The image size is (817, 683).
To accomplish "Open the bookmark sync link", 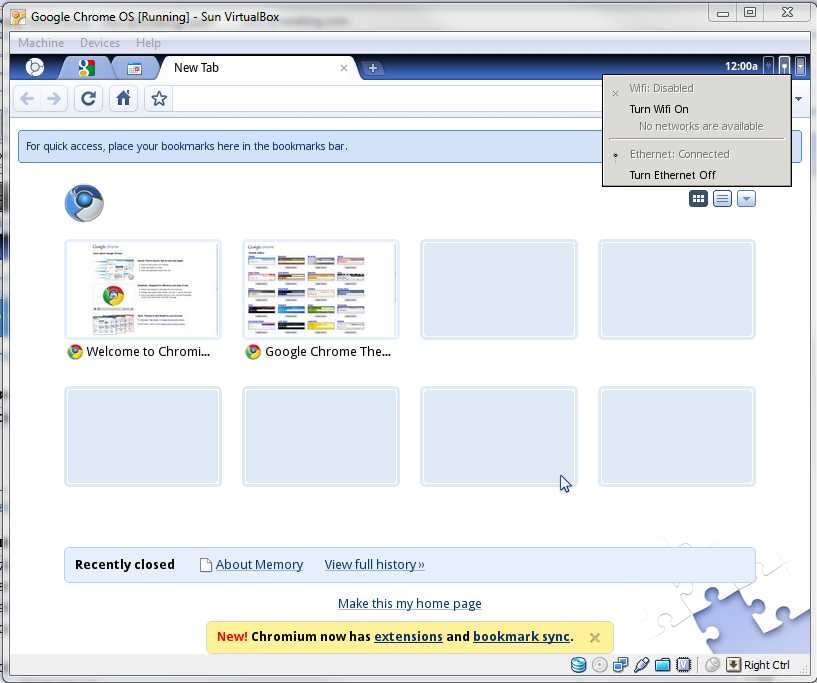I will (522, 637).
